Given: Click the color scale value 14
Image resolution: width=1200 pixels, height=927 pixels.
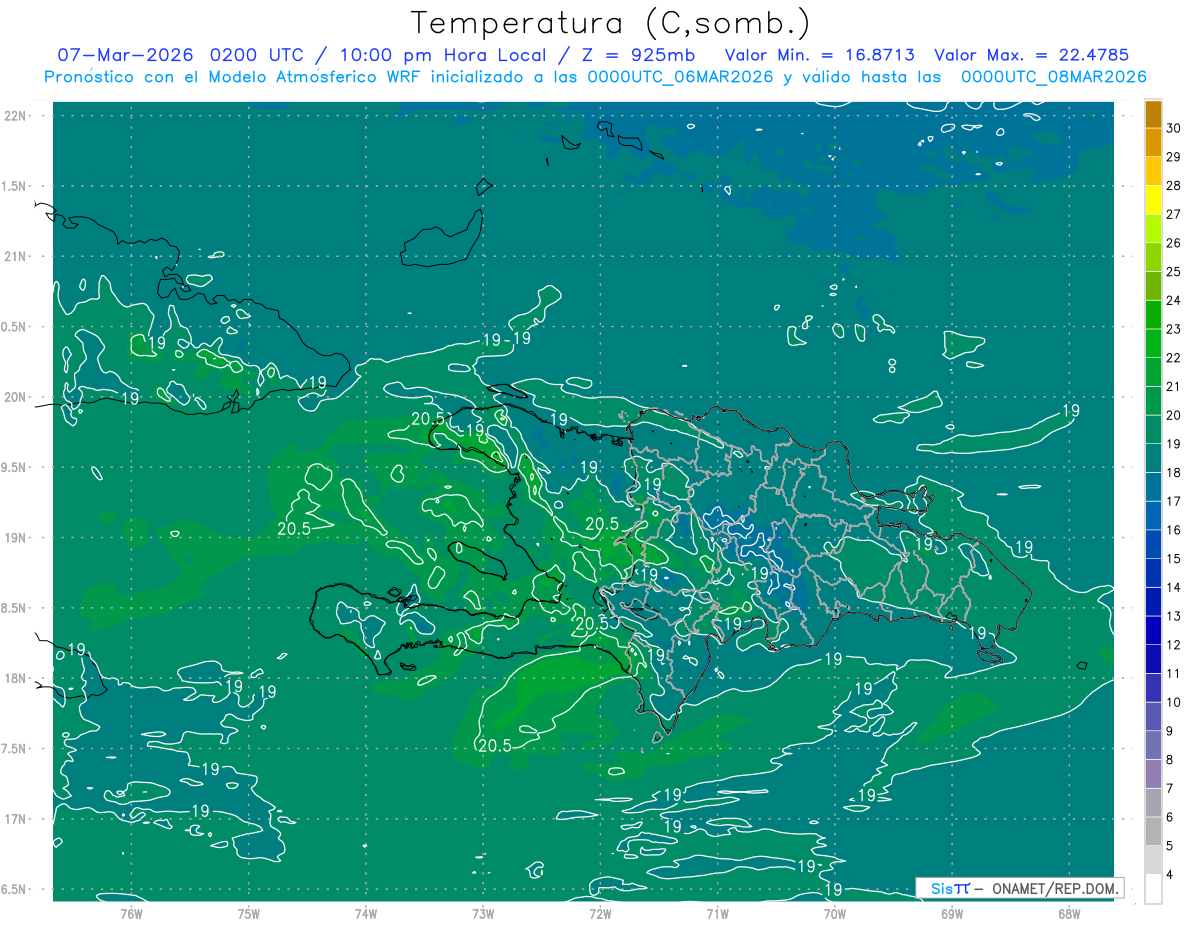Looking at the screenshot, I should tap(1174, 588).
